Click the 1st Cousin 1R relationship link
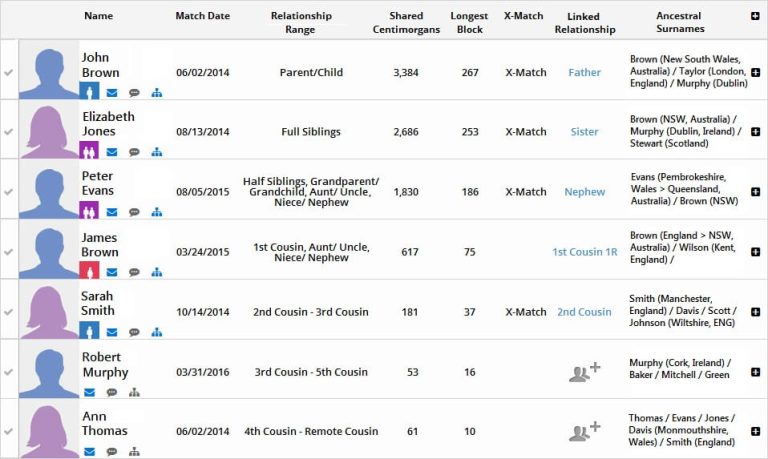Image resolution: width=768 pixels, height=459 pixels. 584,252
